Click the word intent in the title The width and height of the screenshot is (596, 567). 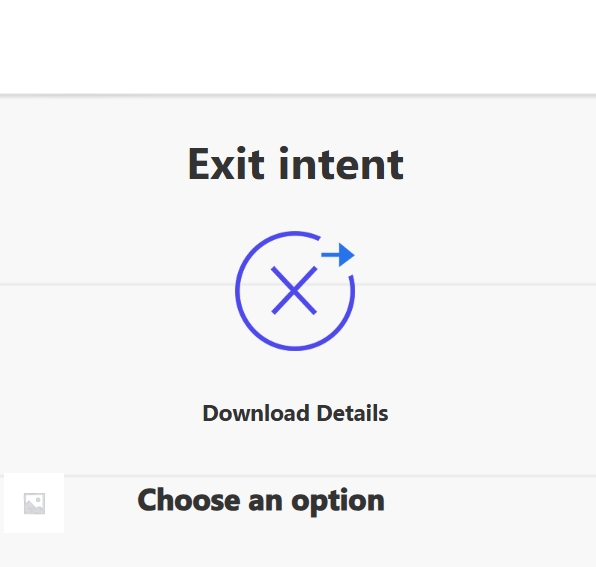tap(341, 164)
